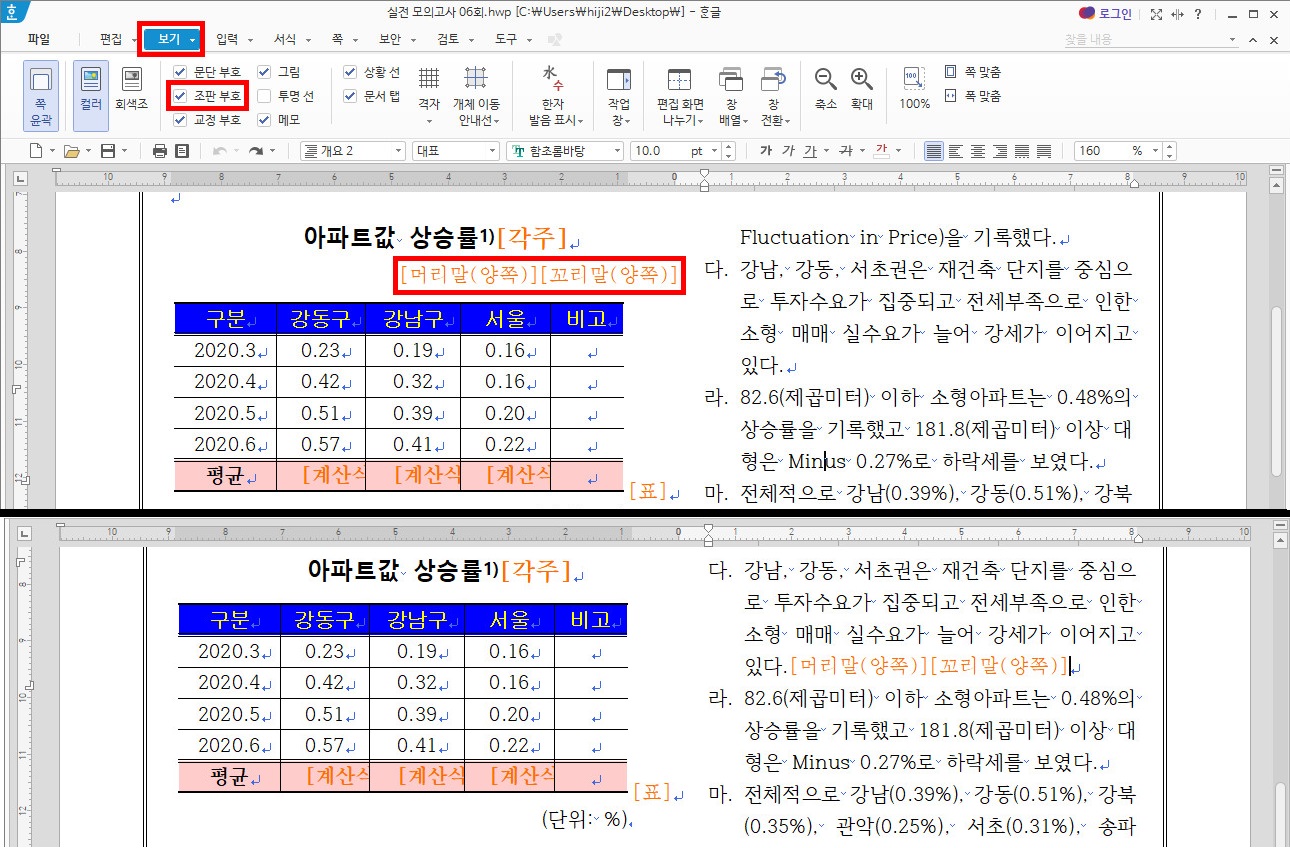Apply strikethrough with the 과 icon
The width and height of the screenshot is (1290, 848).
[x=846, y=151]
